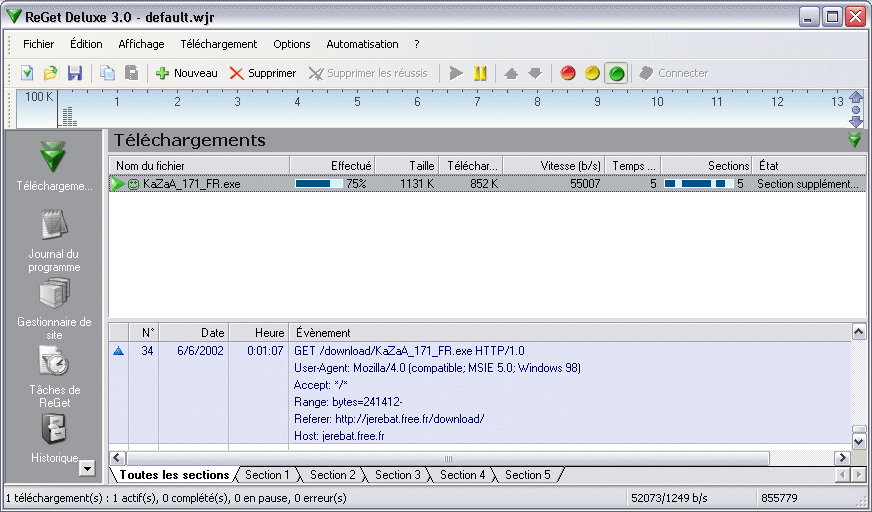The height and width of the screenshot is (512, 872).
Task: Open the Affichage menu
Action: (x=141, y=44)
